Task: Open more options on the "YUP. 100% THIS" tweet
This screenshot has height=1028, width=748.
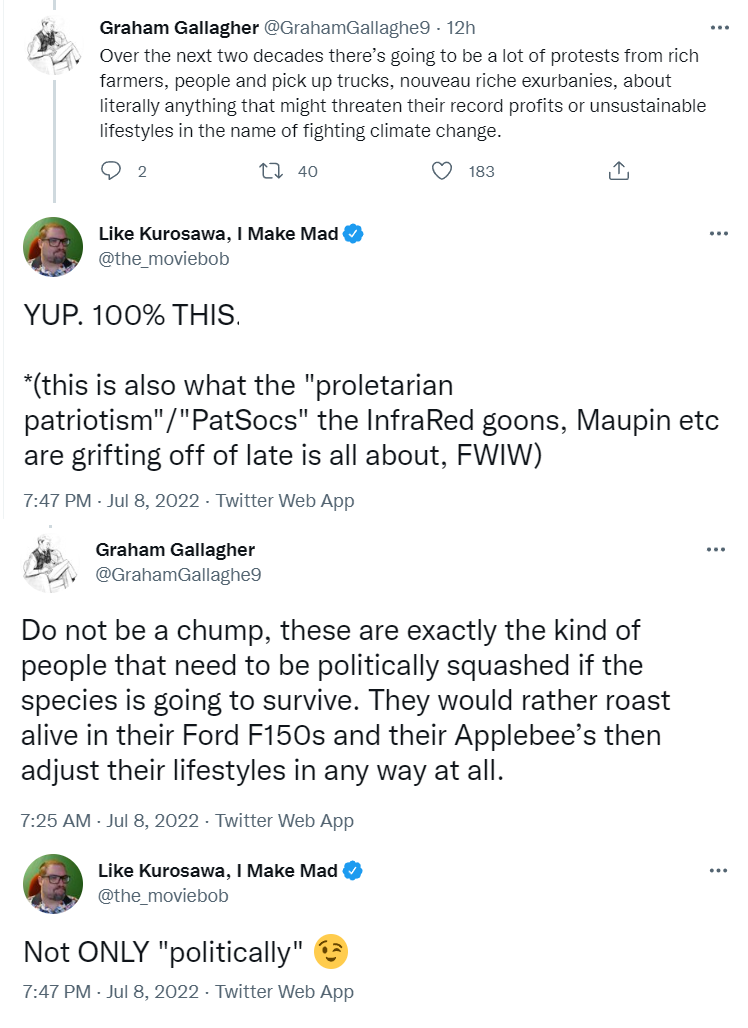Action: [718, 234]
